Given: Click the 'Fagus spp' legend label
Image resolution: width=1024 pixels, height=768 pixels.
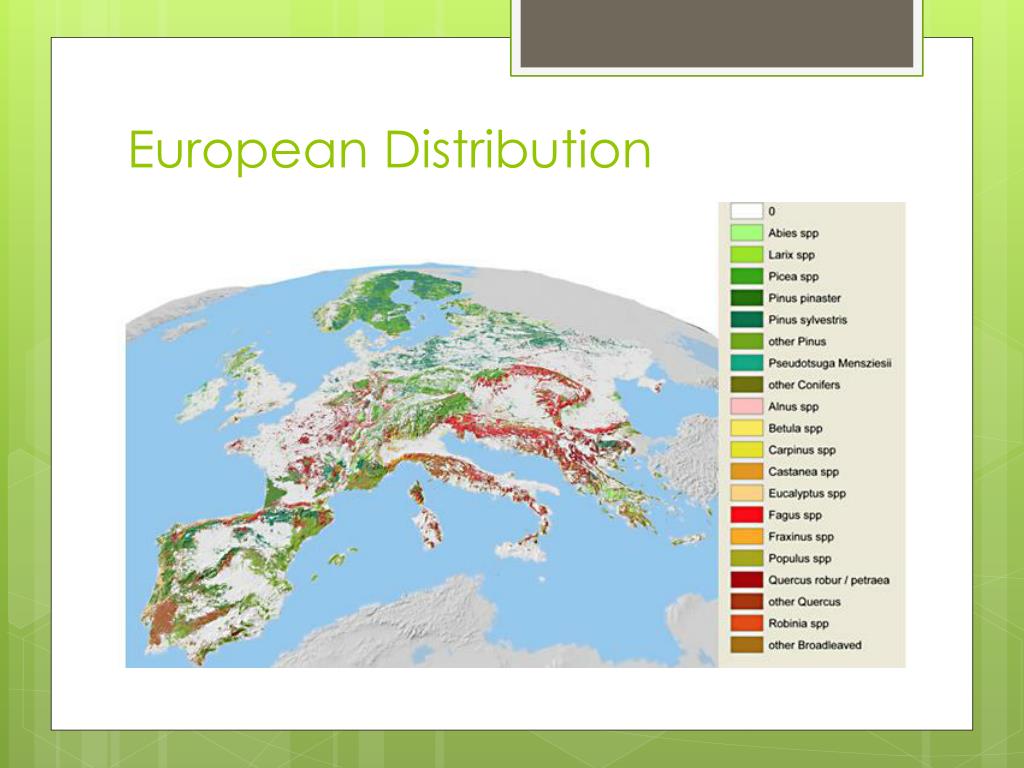Looking at the screenshot, I should coord(795,515).
